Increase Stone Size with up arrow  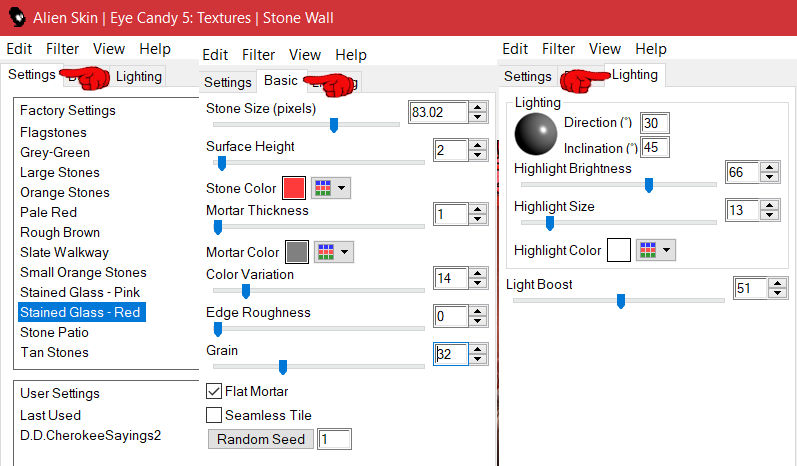tap(477, 107)
